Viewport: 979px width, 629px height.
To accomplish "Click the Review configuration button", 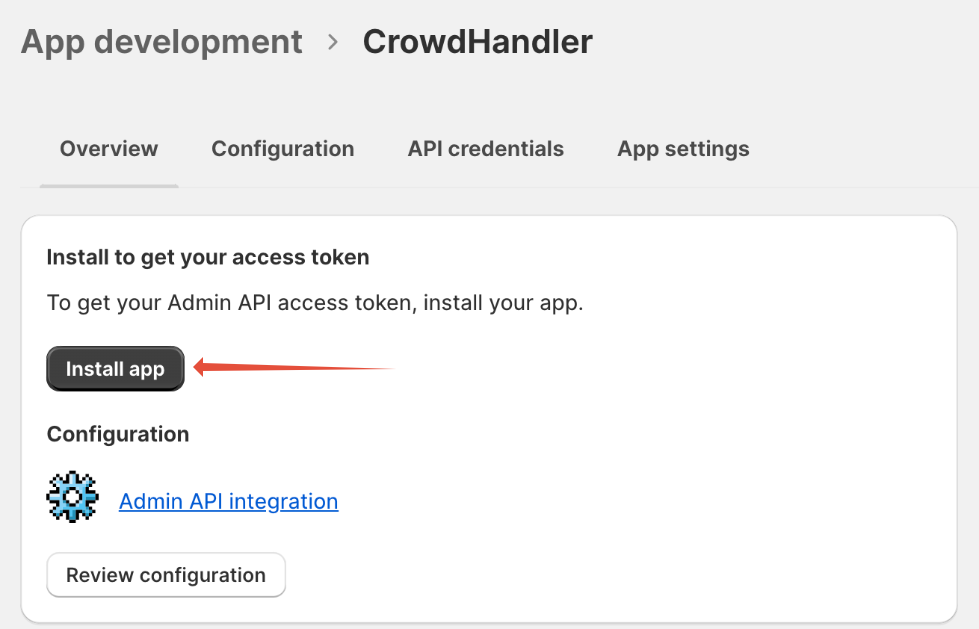I will (166, 575).
